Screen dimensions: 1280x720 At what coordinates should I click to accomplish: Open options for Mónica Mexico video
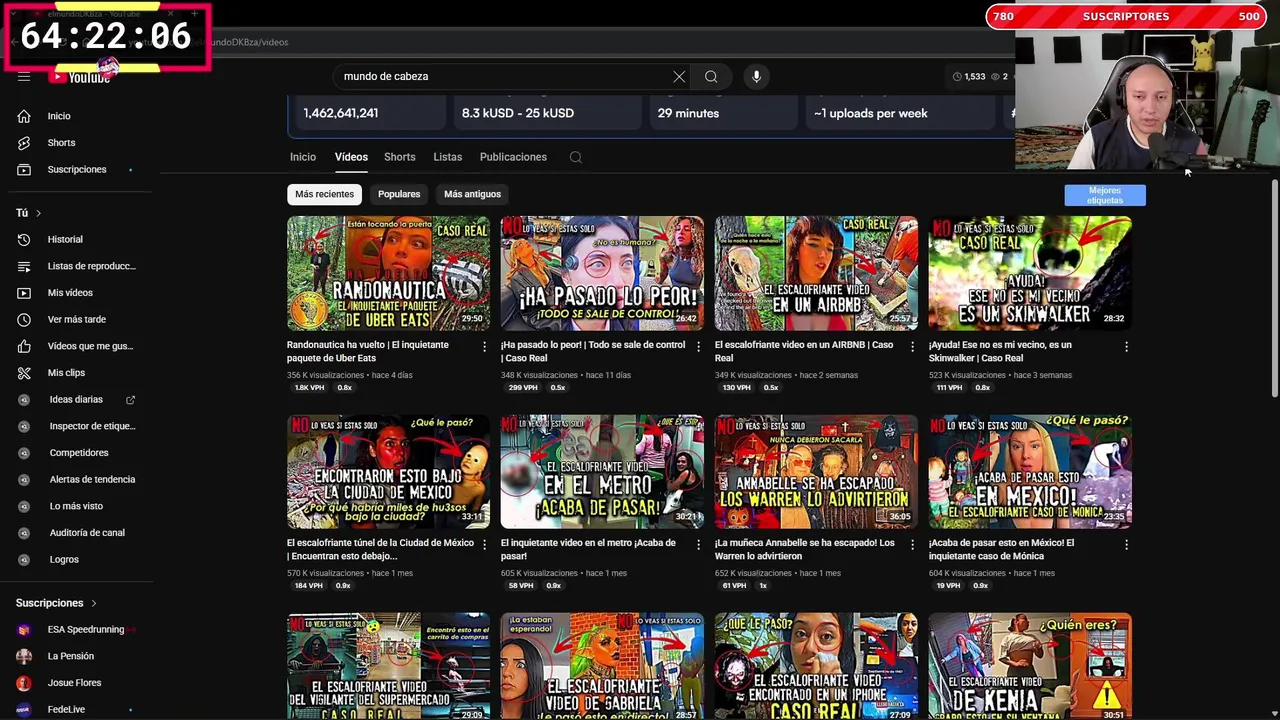coord(1126,545)
